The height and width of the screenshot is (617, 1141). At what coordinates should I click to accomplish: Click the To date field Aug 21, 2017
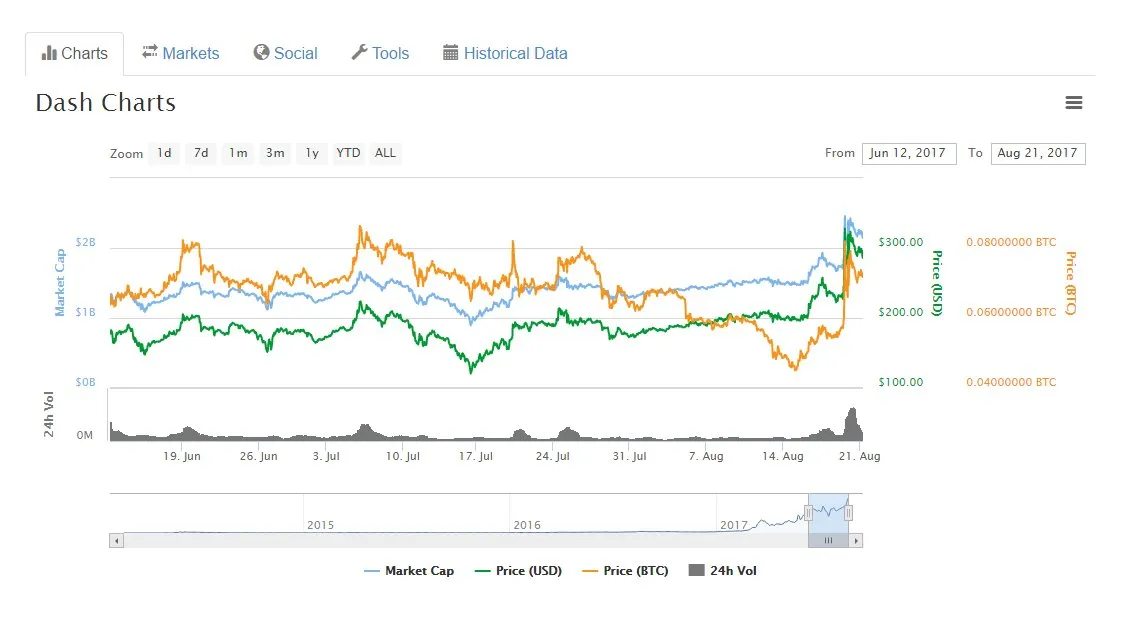pos(1038,154)
